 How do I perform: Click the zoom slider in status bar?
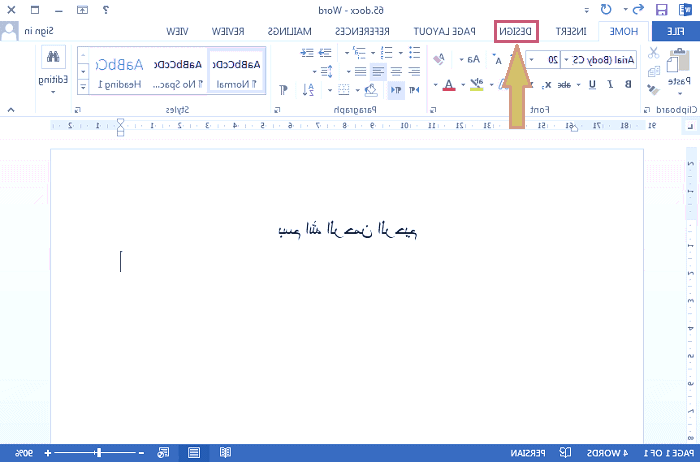(x=98, y=453)
